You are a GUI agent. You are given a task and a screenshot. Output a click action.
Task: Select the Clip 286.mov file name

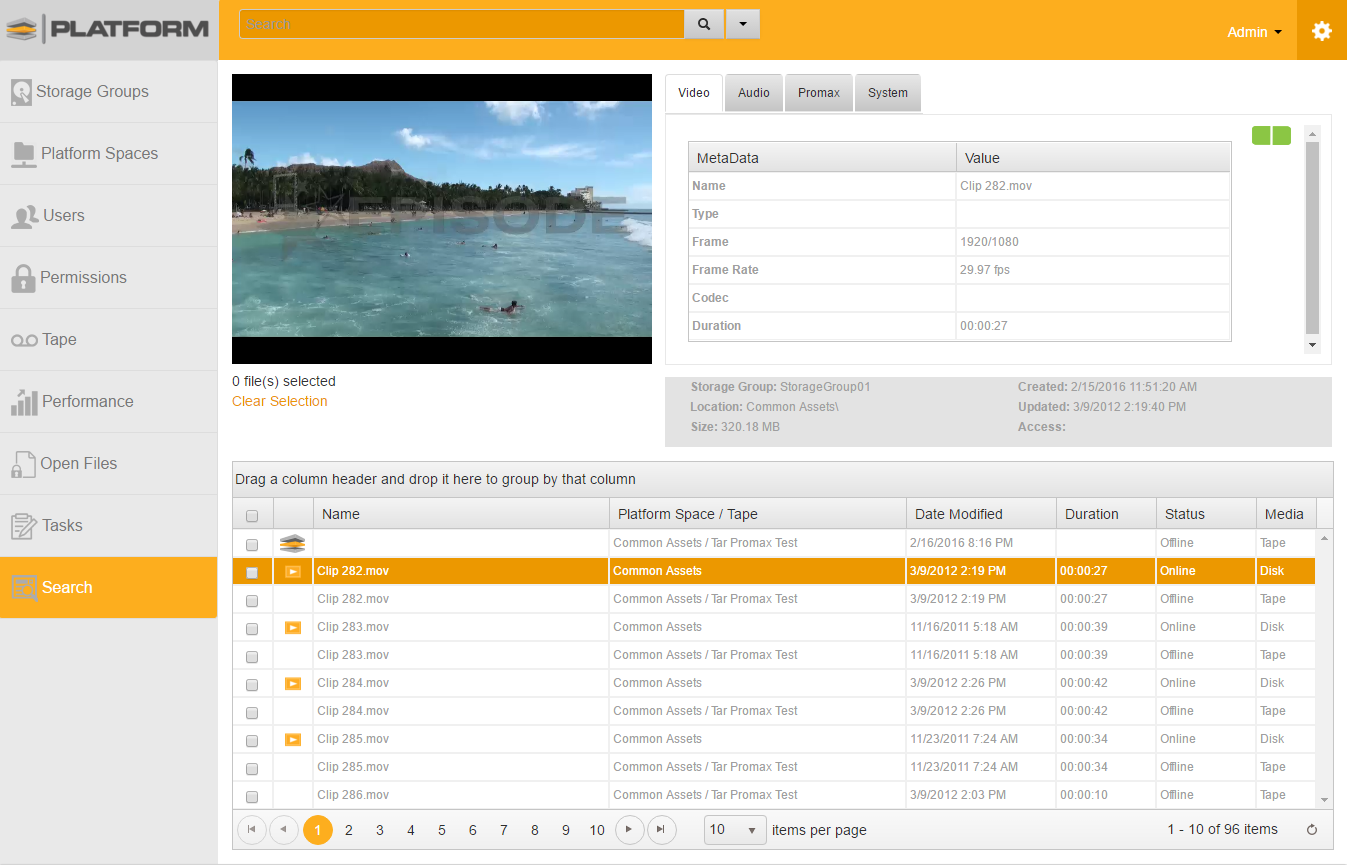(353, 795)
